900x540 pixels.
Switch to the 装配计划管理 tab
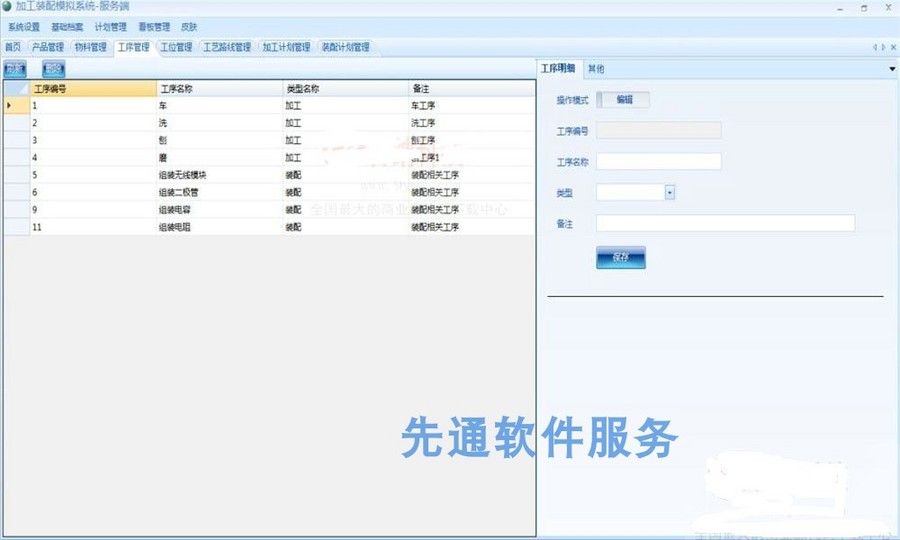[346, 47]
